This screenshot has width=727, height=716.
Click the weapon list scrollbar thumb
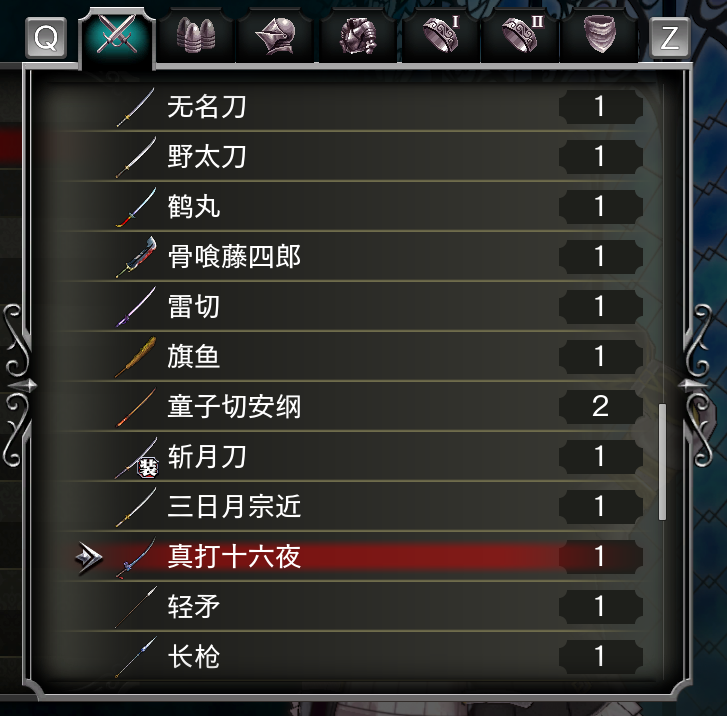662,462
